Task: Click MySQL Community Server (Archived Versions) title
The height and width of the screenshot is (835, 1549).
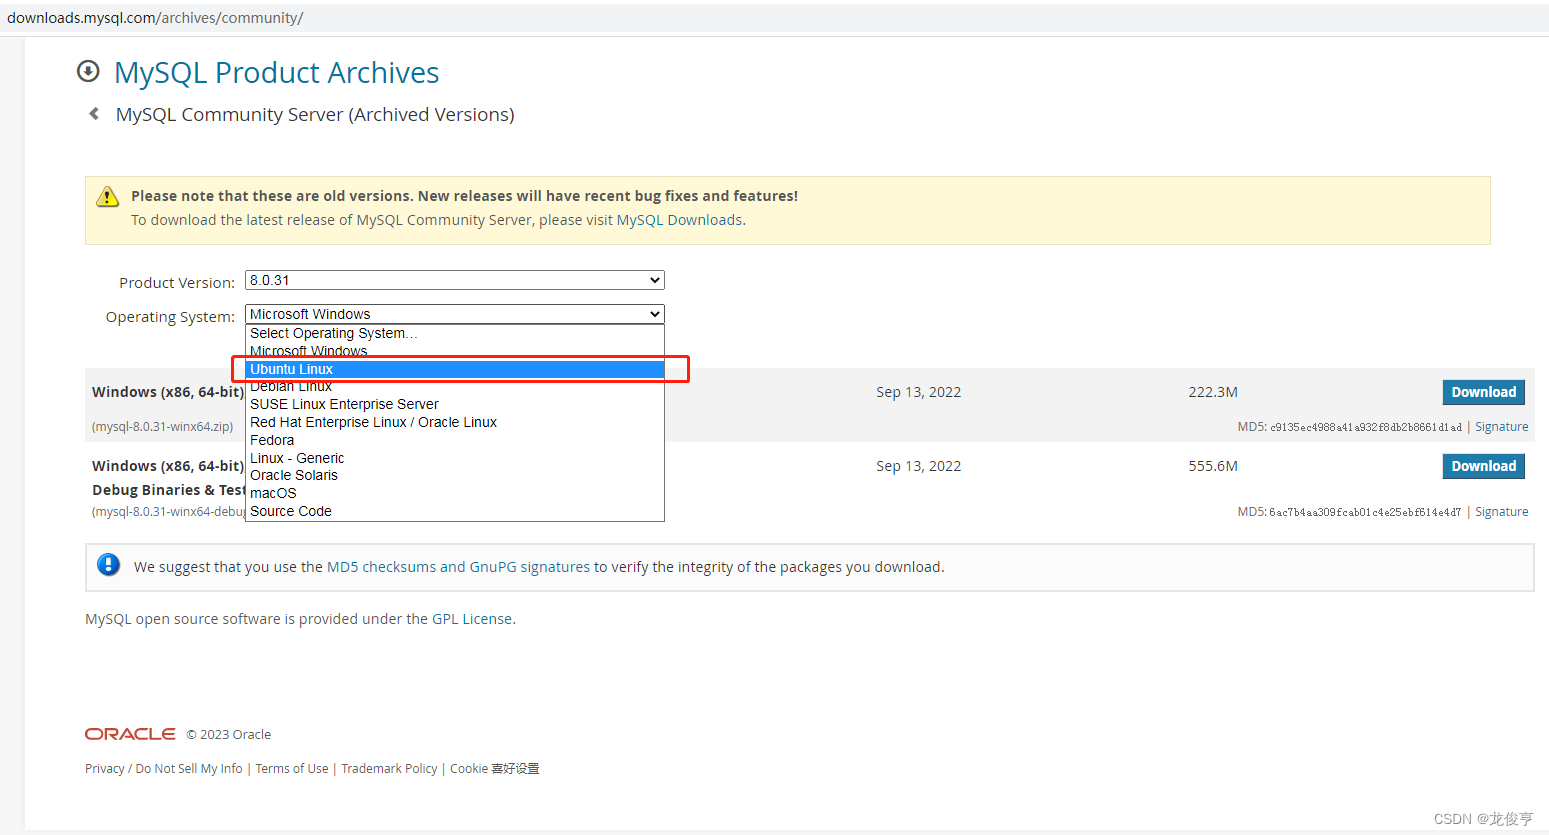Action: tap(315, 115)
